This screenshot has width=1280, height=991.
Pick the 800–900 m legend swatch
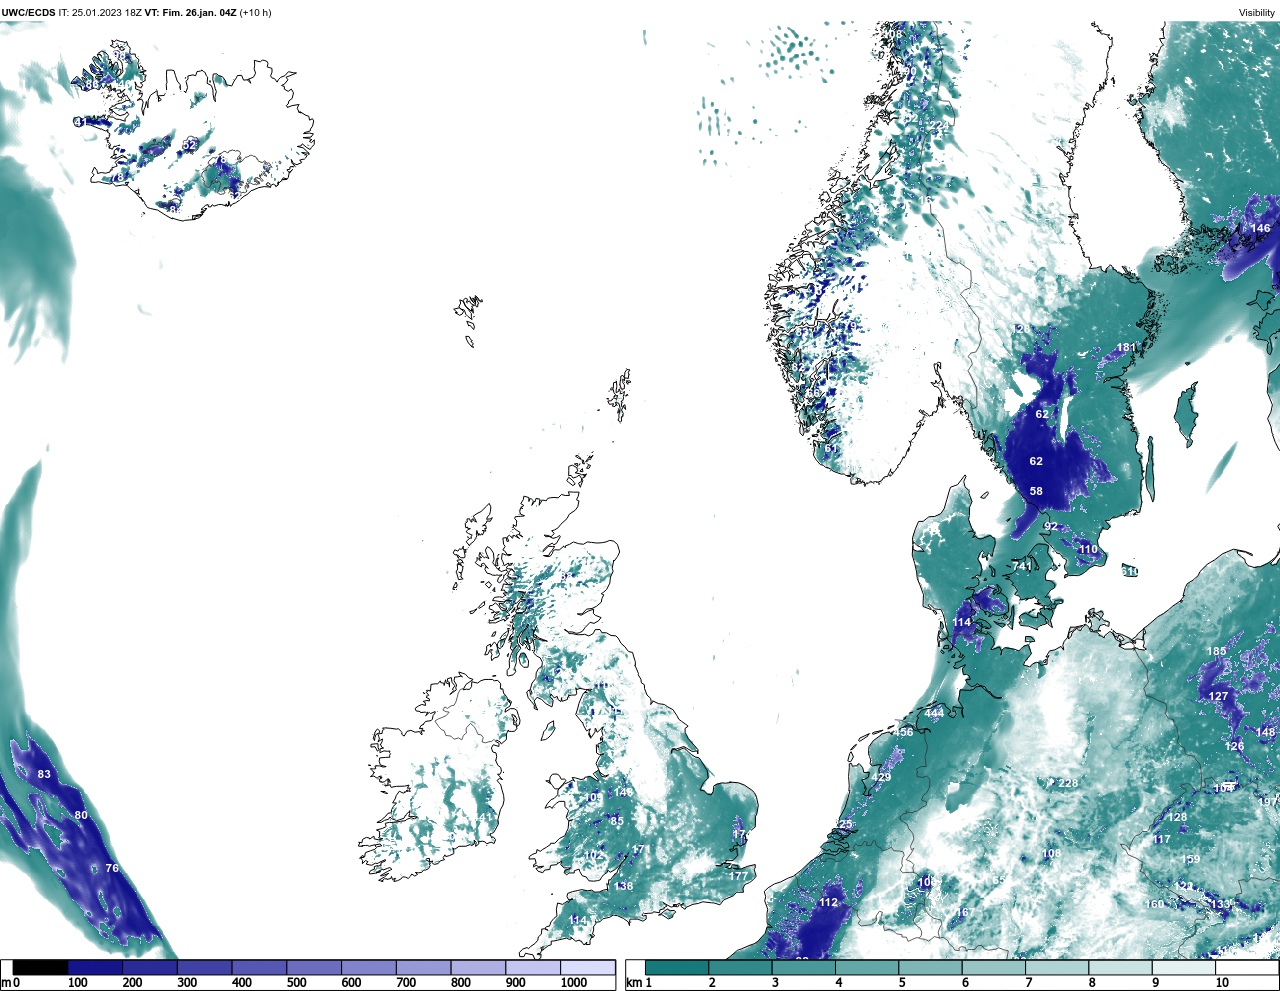[x=478, y=968]
